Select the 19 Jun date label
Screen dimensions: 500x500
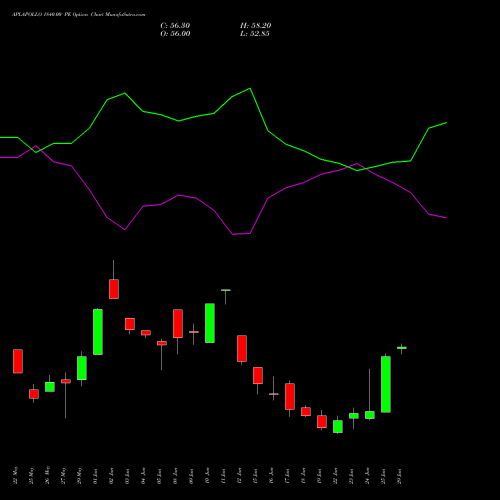319,476
